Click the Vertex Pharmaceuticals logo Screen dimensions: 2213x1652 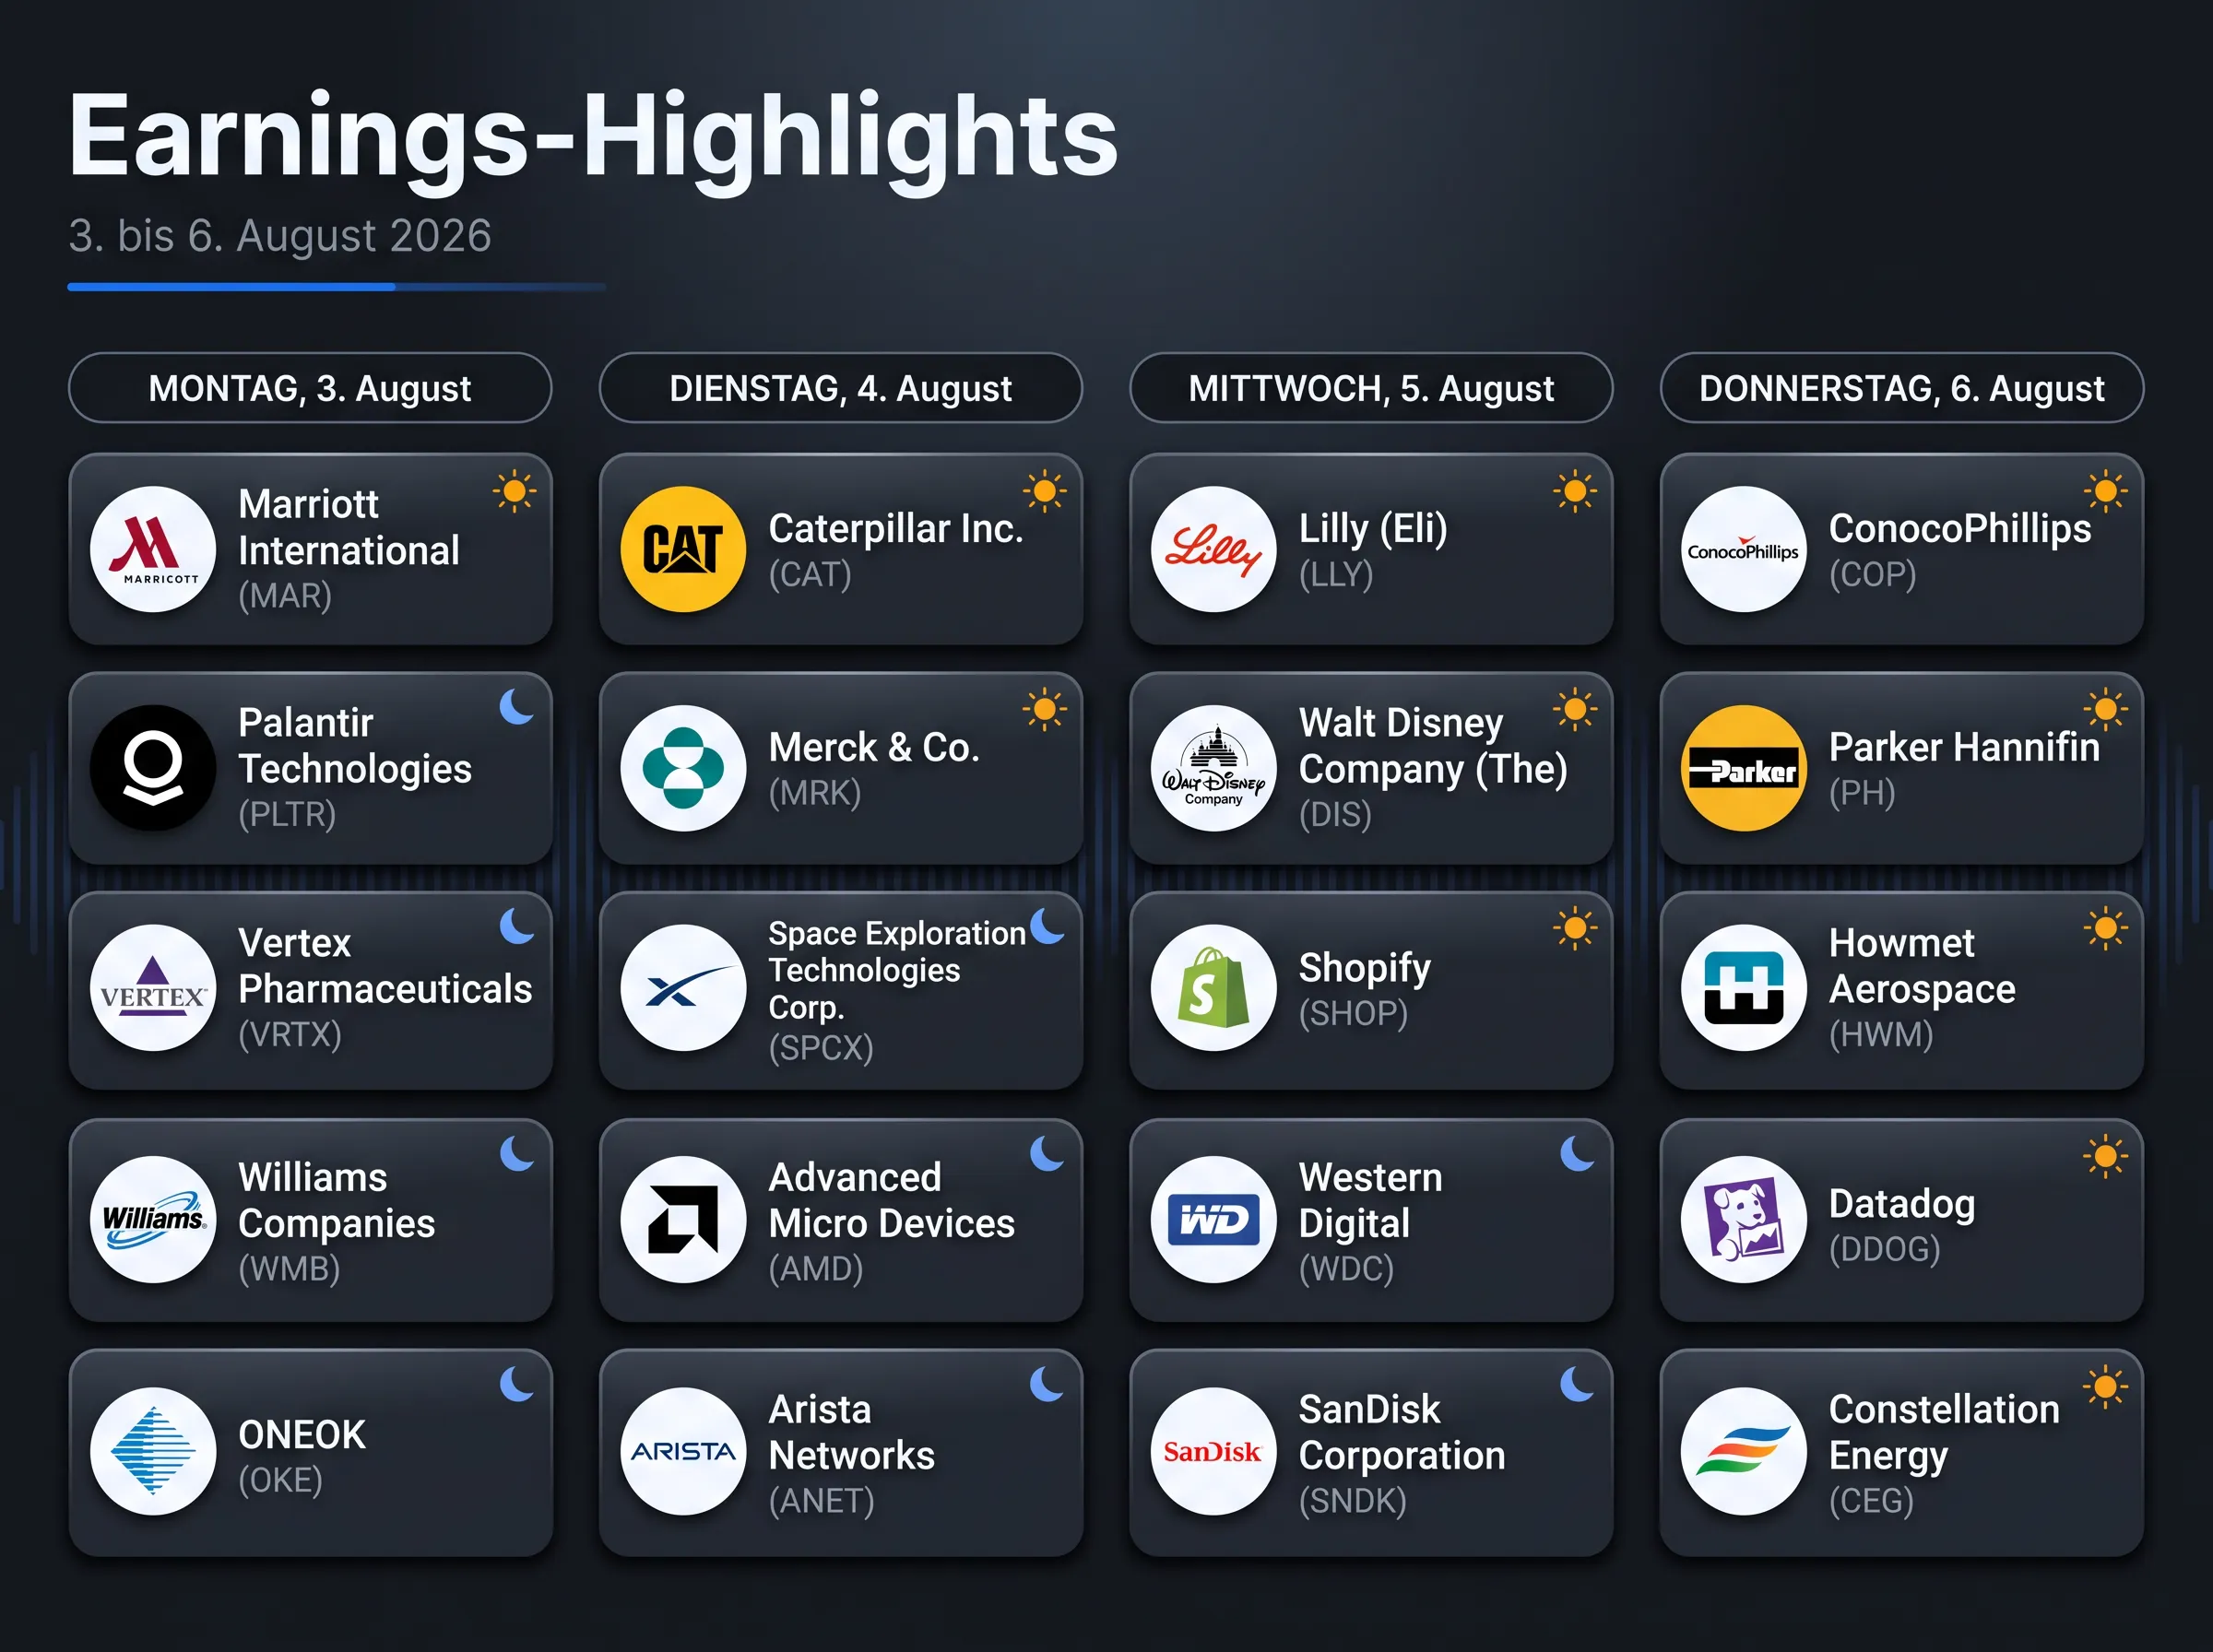click(x=153, y=987)
